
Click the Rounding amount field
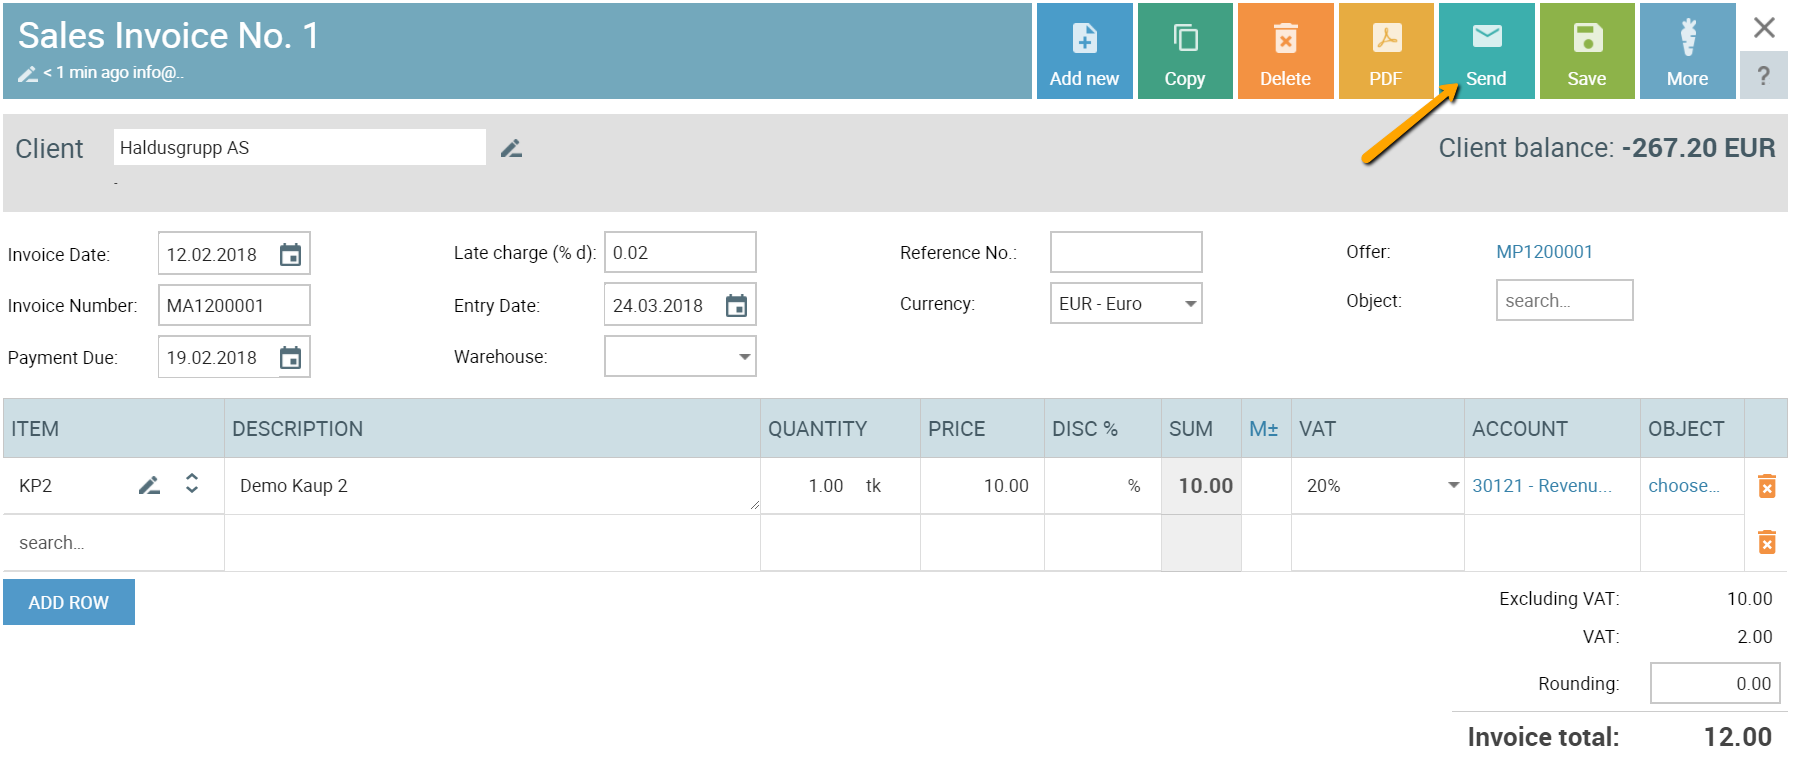click(1715, 683)
